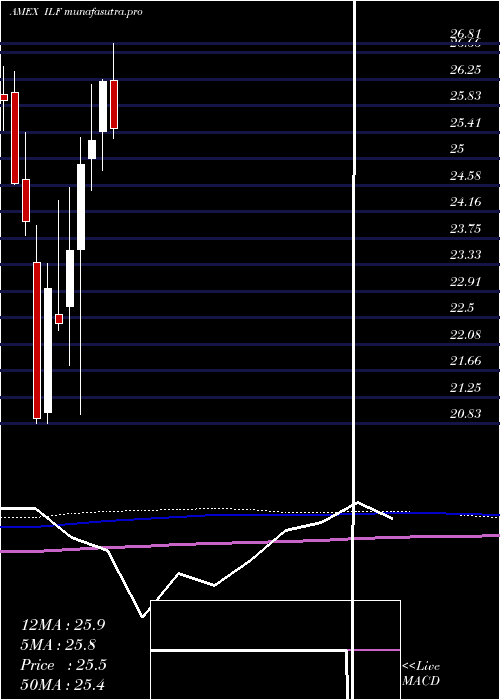This screenshot has height=700, width=500.
Task: Click the AMEX ILF munafasutra.pro title text
Action: pos(76,12)
